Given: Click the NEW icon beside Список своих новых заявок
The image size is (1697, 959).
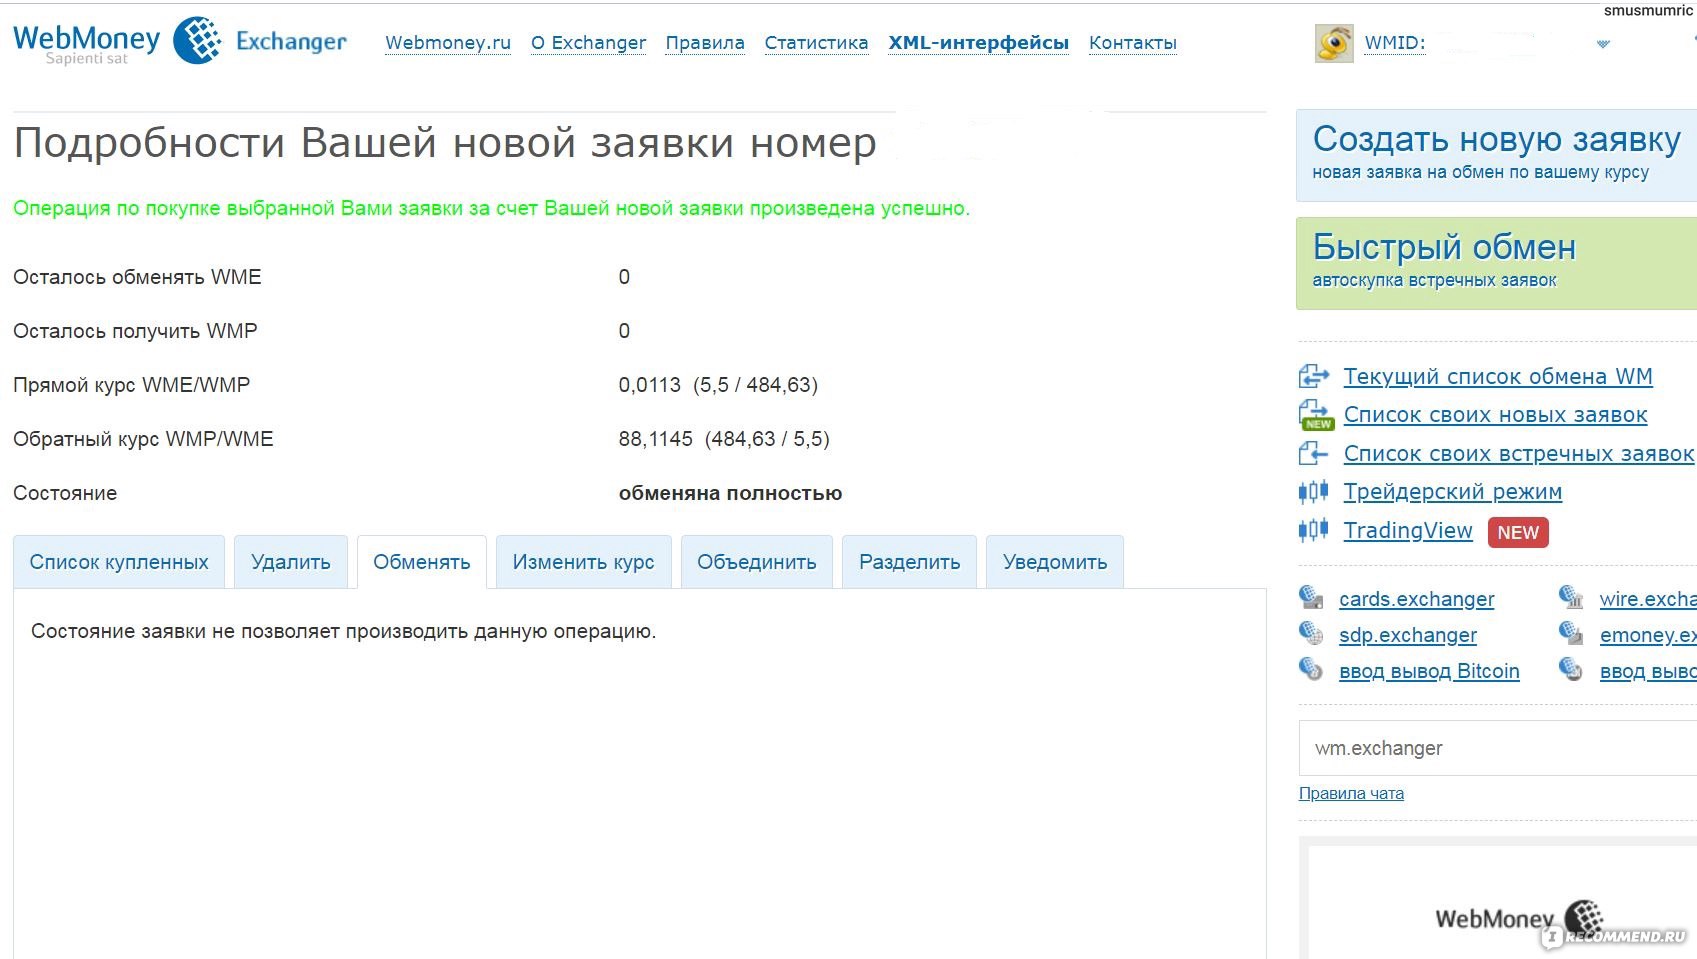Looking at the screenshot, I should (x=1315, y=415).
